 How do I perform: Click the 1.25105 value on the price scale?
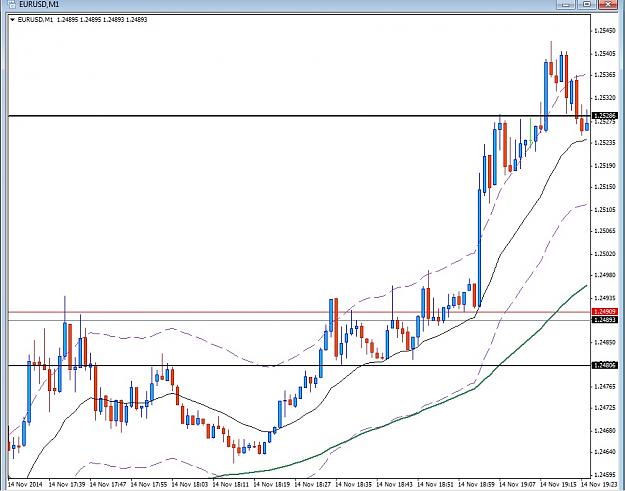[x=605, y=209]
